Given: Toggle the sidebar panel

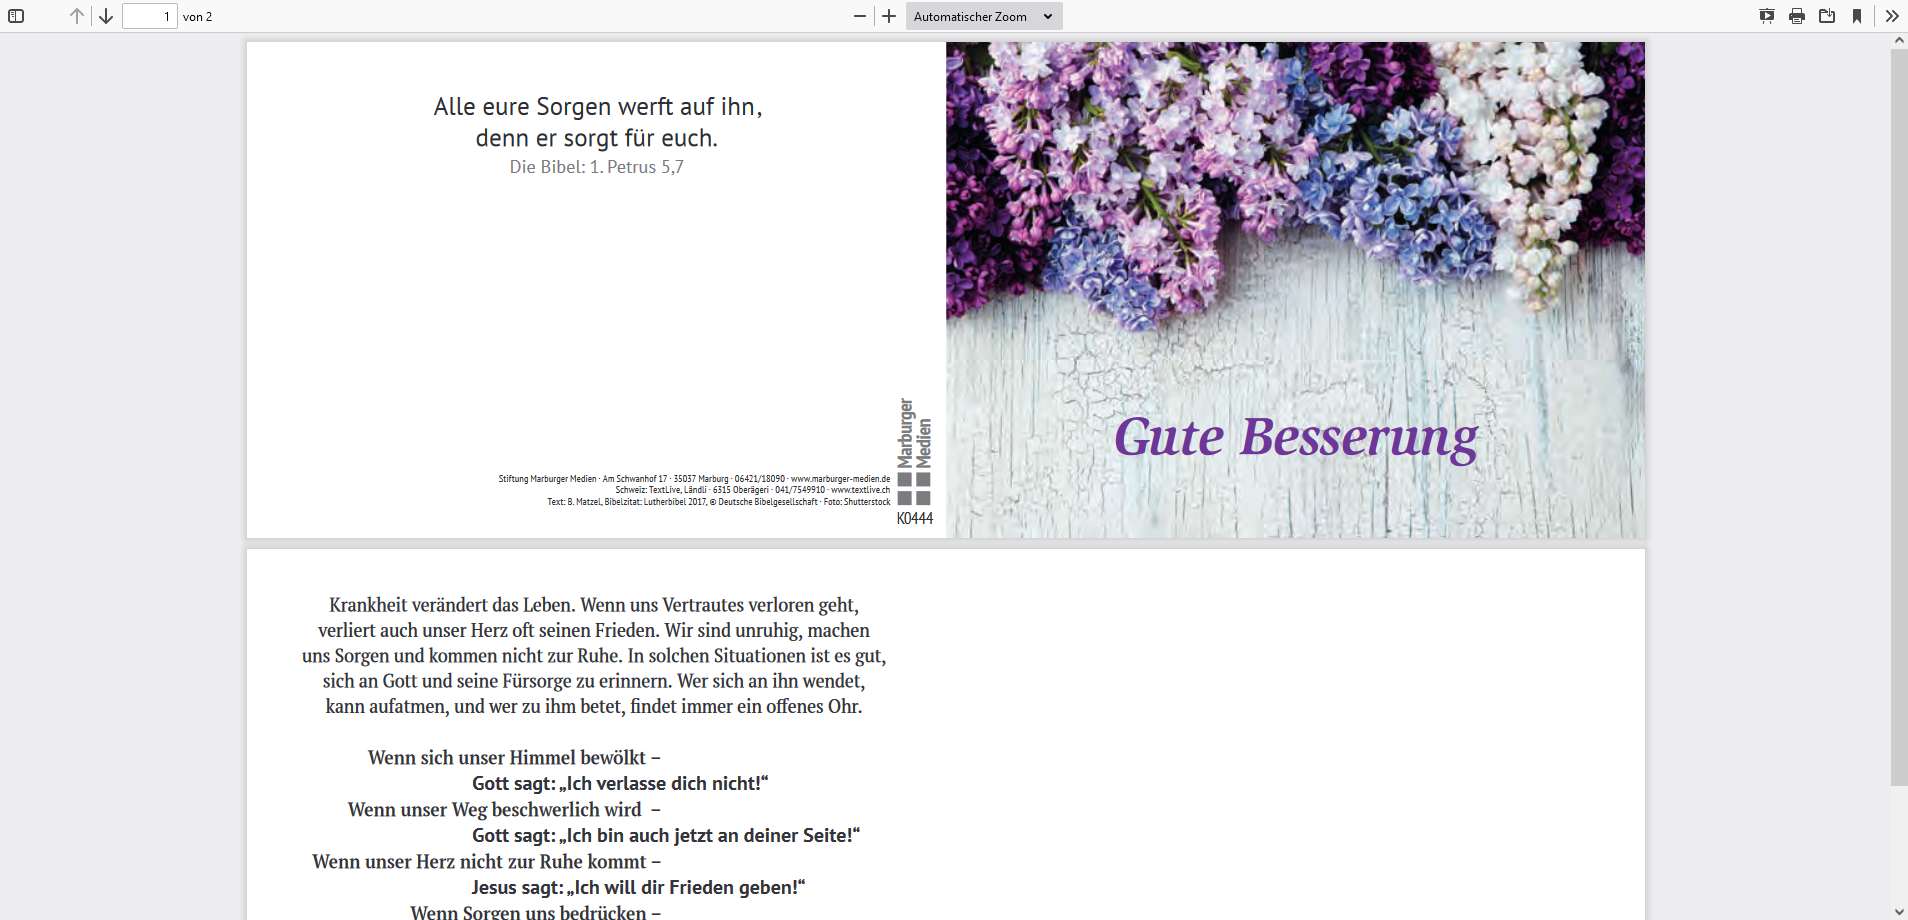Looking at the screenshot, I should pyautogui.click(x=16, y=16).
